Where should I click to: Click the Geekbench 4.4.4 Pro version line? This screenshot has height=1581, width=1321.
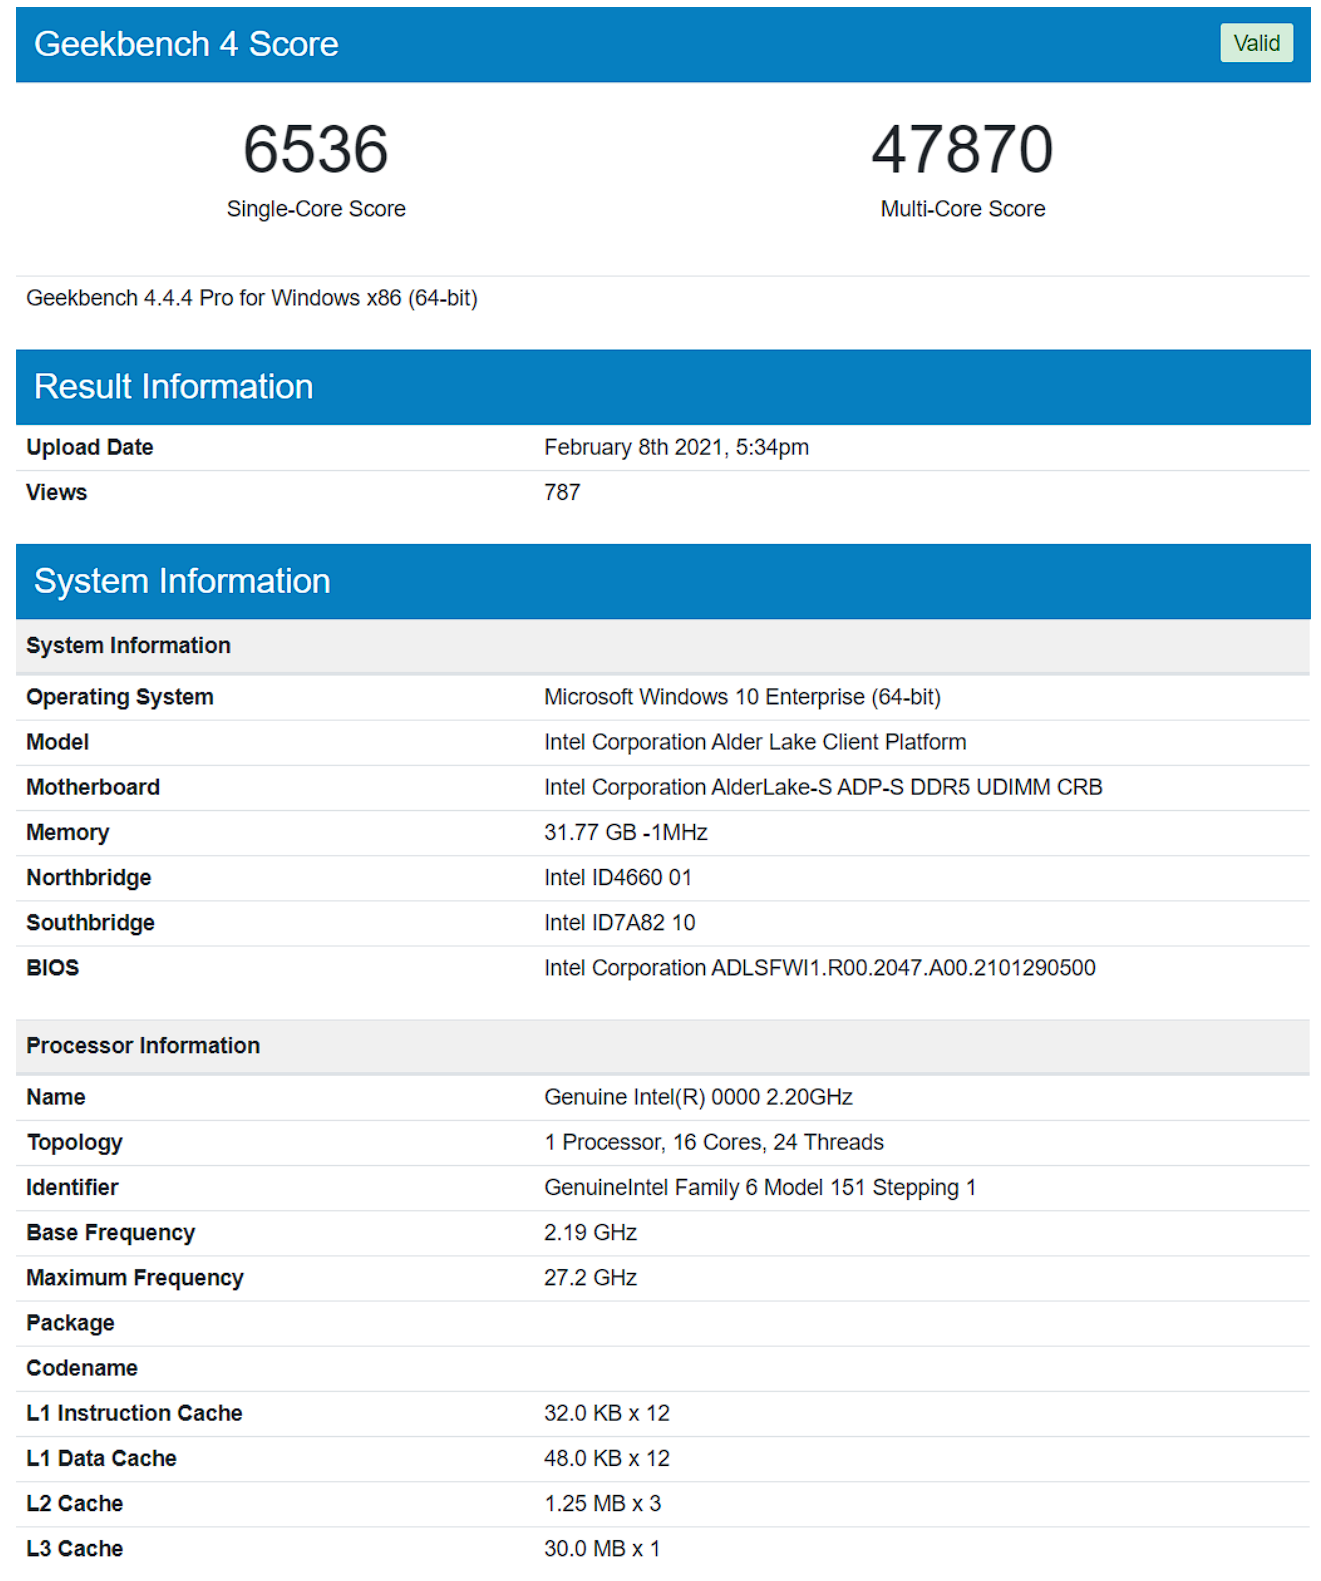(x=252, y=298)
